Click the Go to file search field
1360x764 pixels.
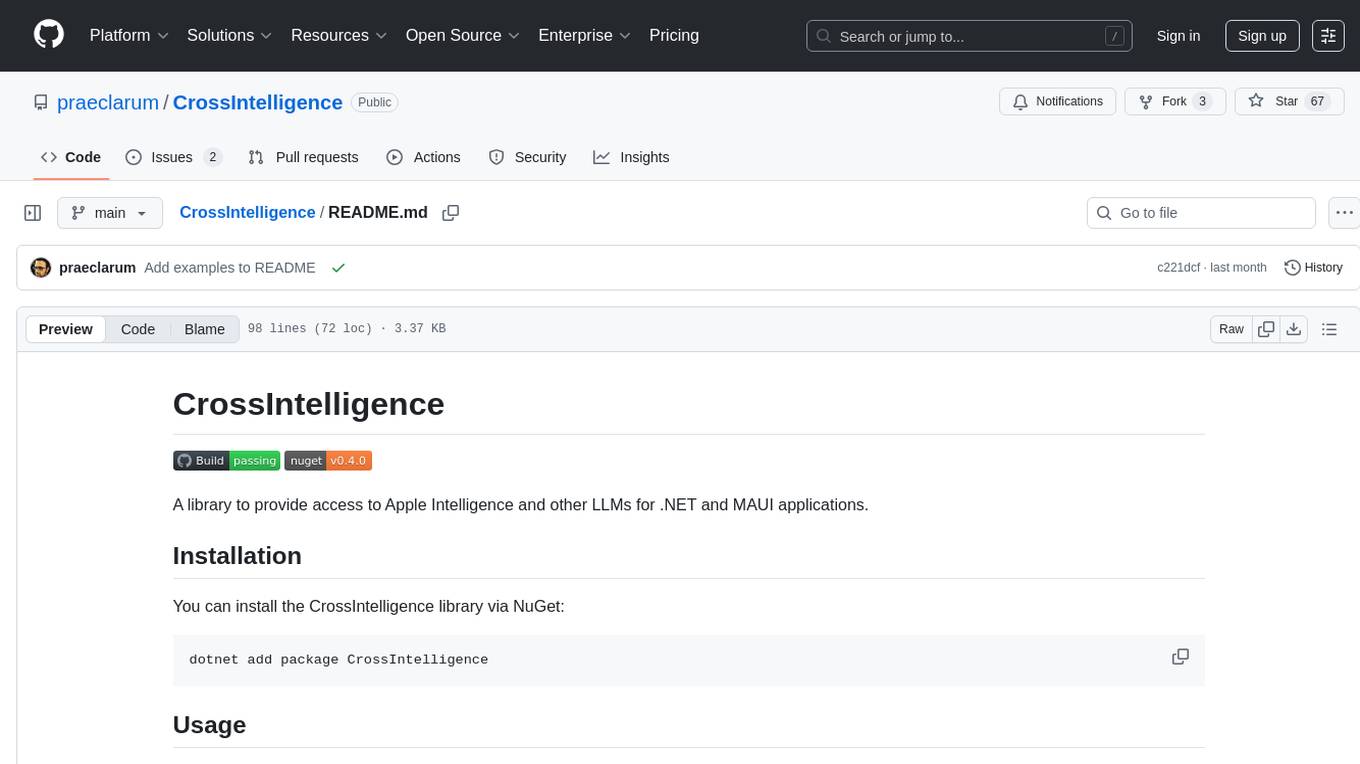point(1201,213)
